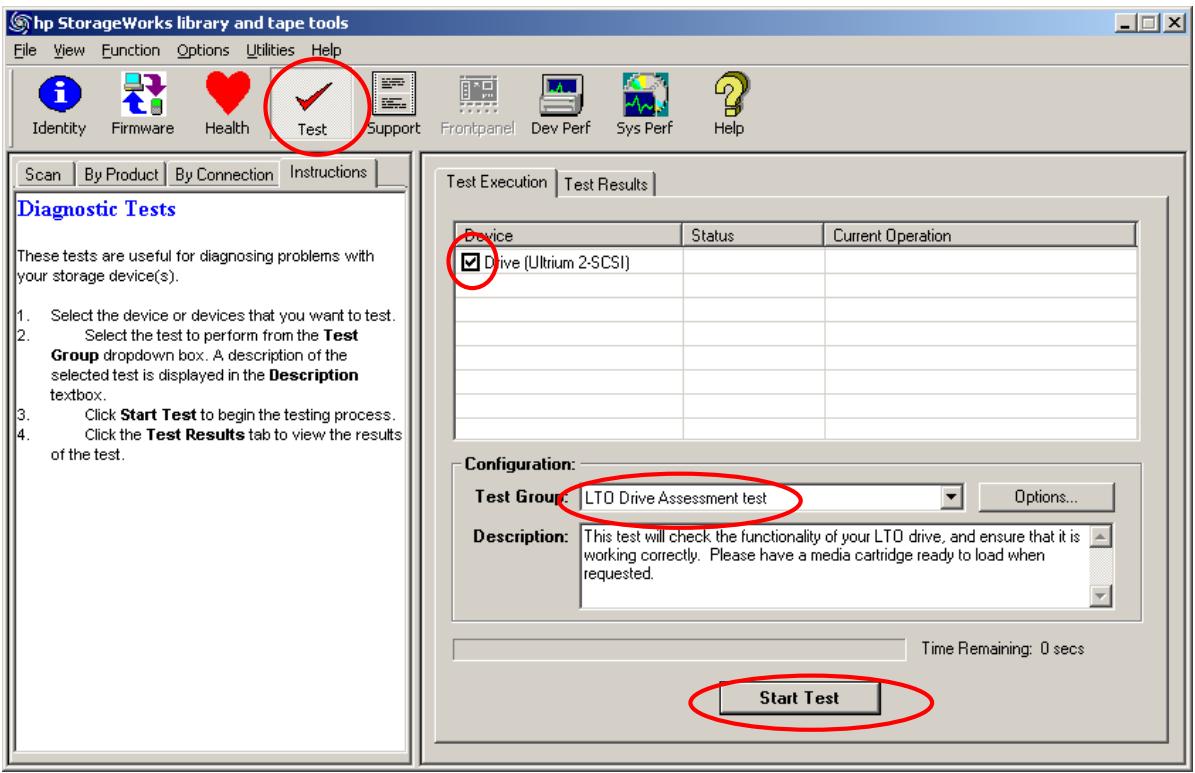
Task: Open the Support ticket tool
Action: (x=393, y=105)
